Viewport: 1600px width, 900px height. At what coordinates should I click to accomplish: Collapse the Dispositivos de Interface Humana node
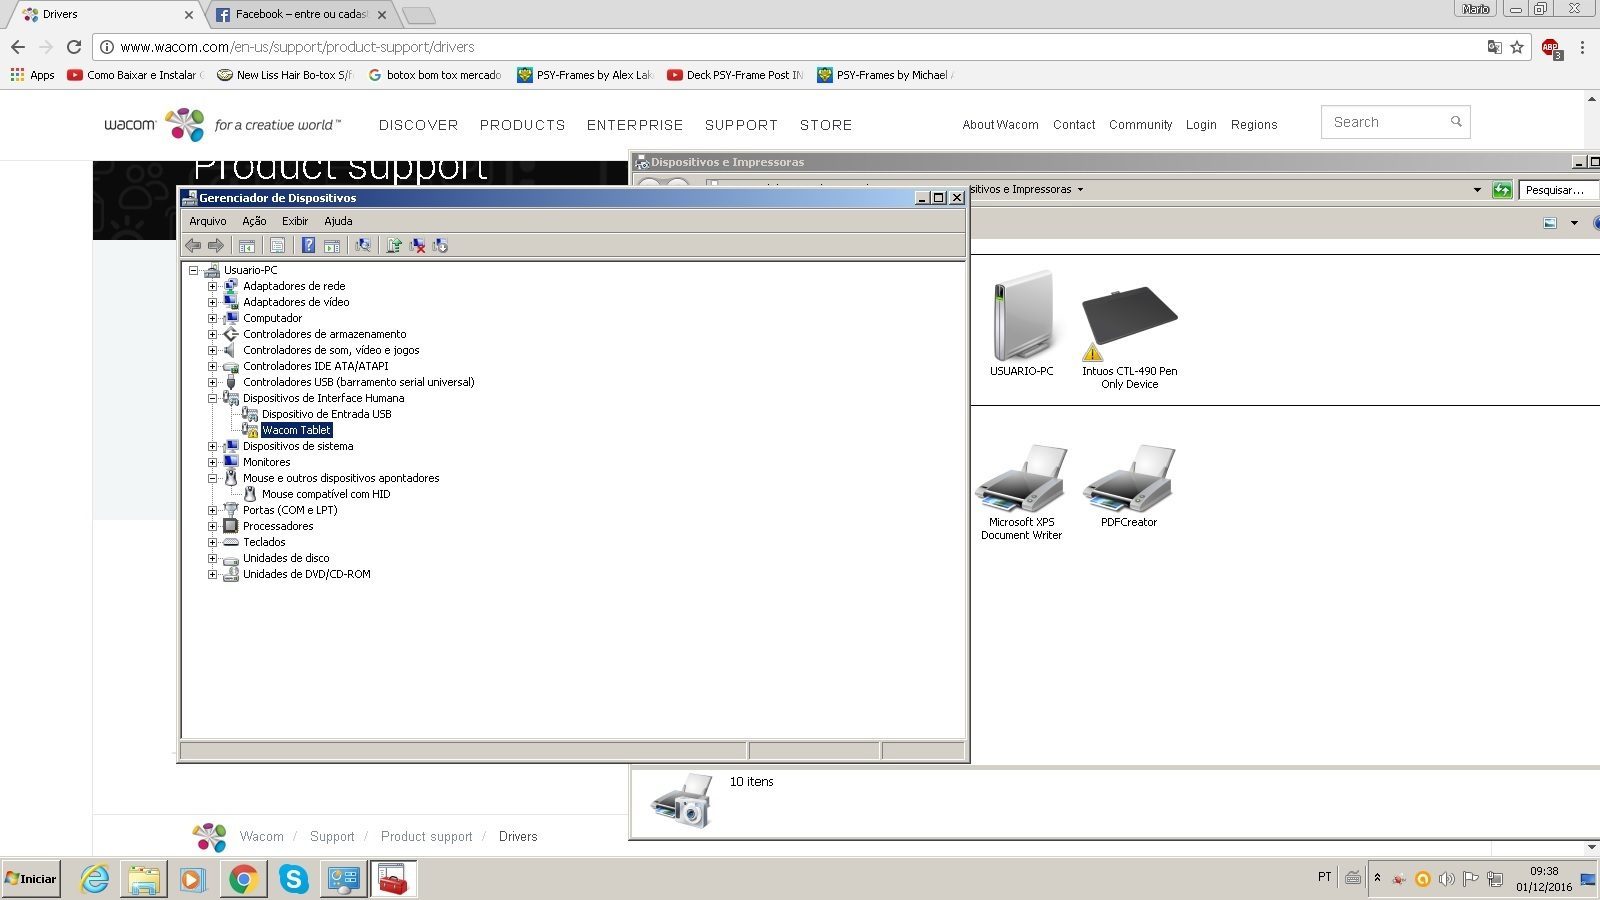[x=212, y=398]
